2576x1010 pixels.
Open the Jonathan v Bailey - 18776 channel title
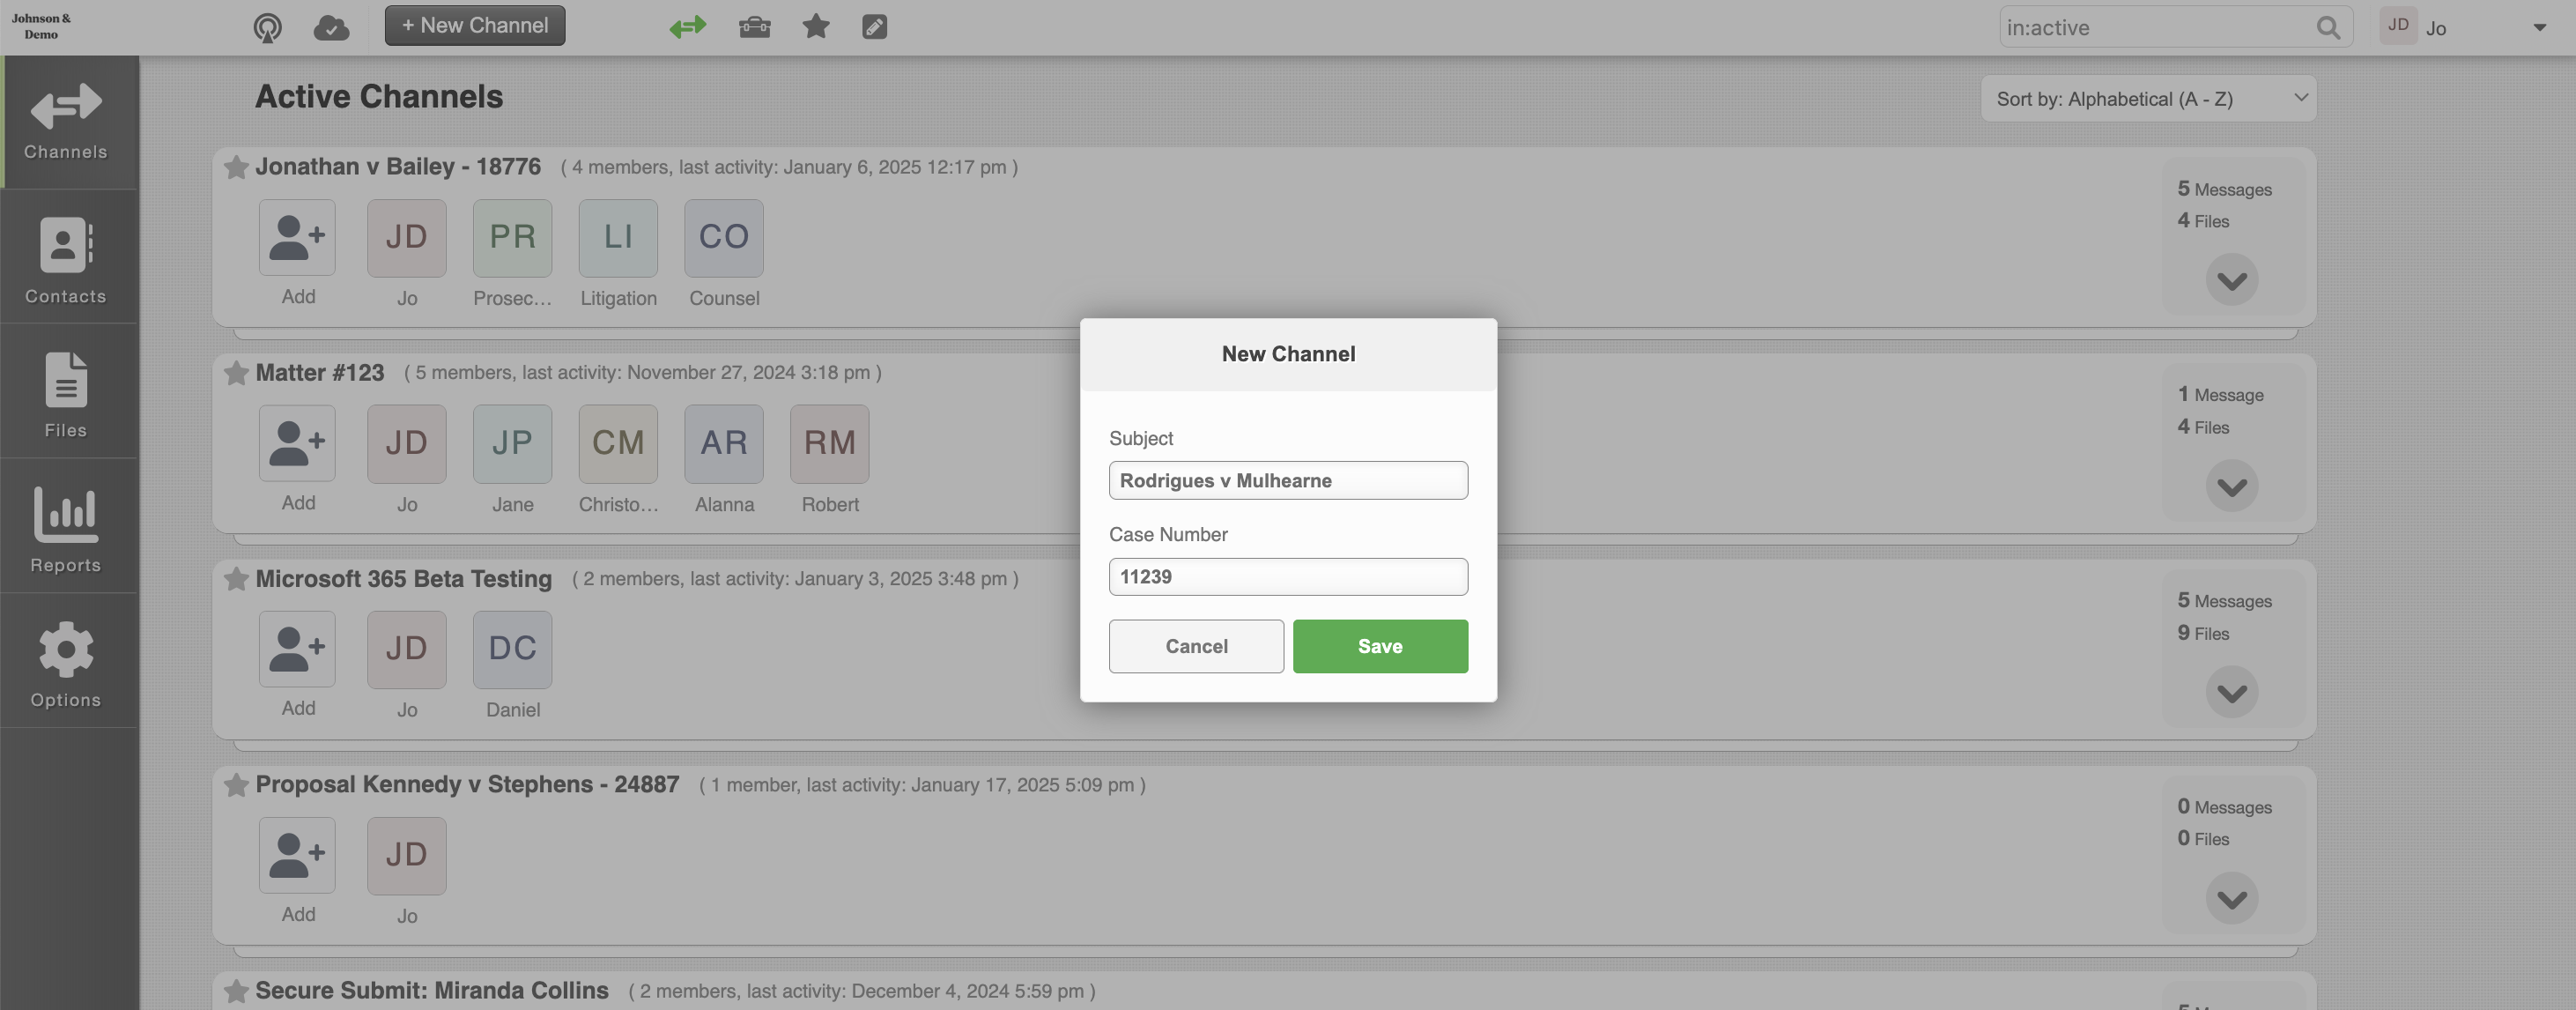coord(398,167)
